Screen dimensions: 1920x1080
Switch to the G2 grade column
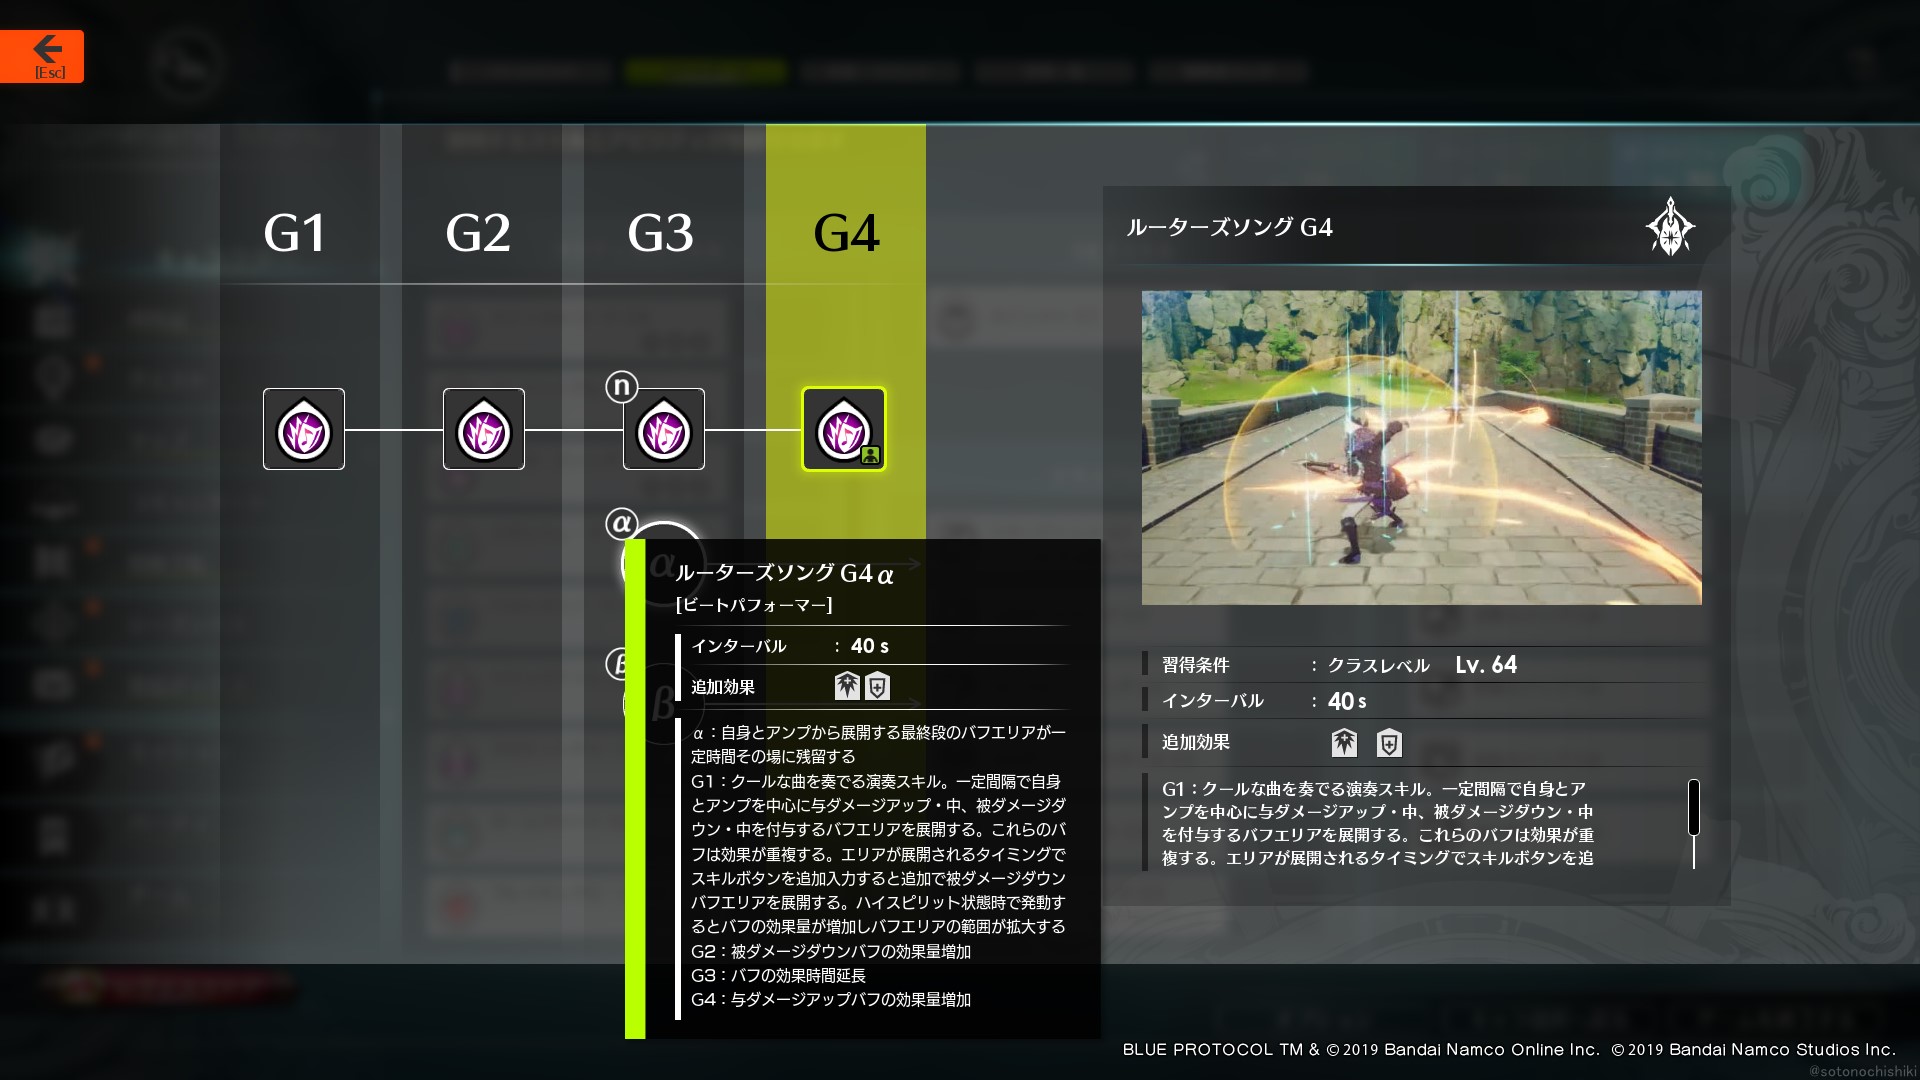478,233
